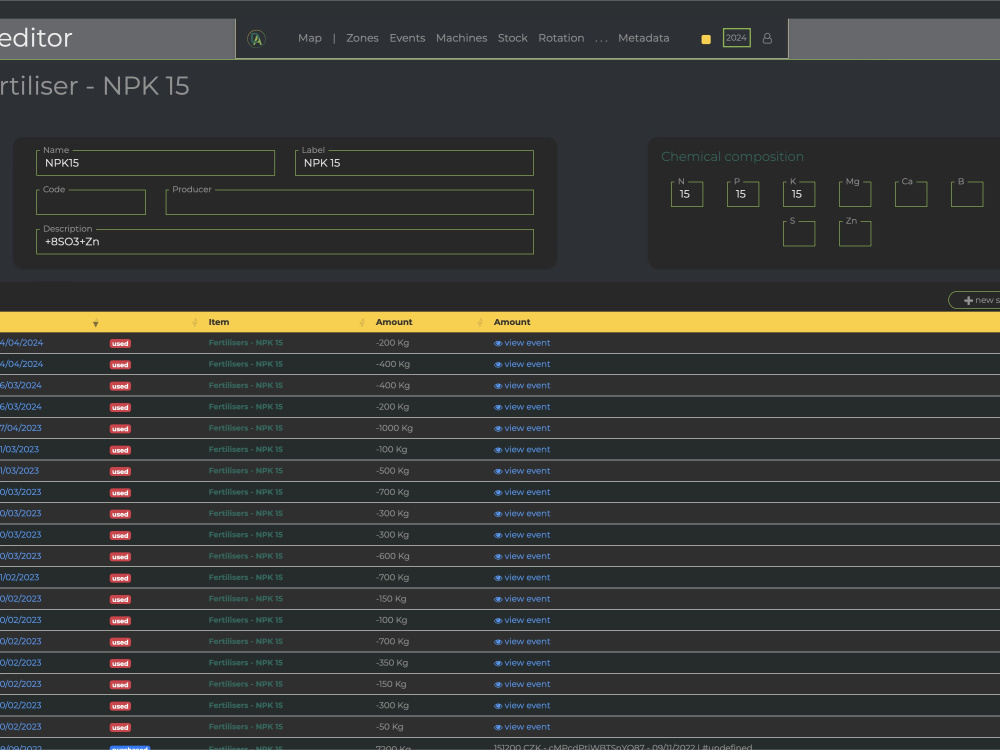Navigate to Machines
The height and width of the screenshot is (750, 1000).
coord(461,38)
